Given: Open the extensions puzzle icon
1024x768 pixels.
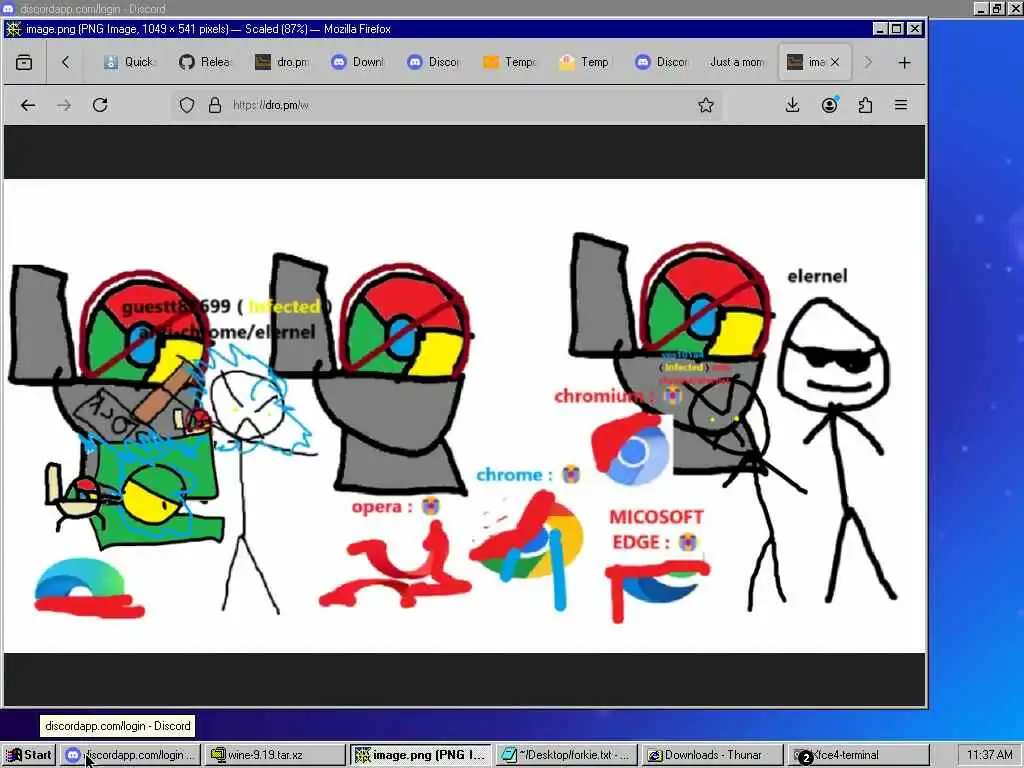Looking at the screenshot, I should 865,105.
